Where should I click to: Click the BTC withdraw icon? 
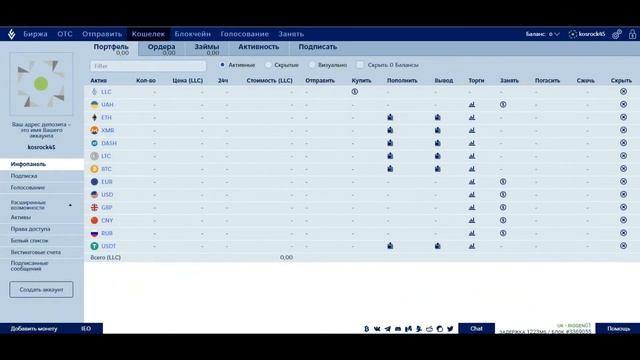pyautogui.click(x=438, y=169)
